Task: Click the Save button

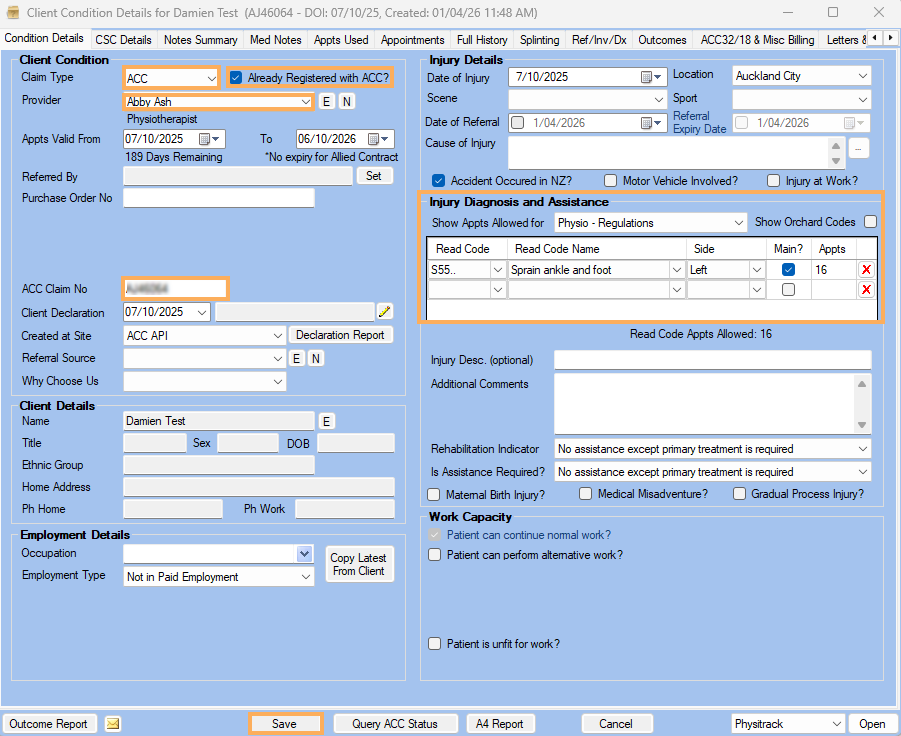Action: (284, 724)
